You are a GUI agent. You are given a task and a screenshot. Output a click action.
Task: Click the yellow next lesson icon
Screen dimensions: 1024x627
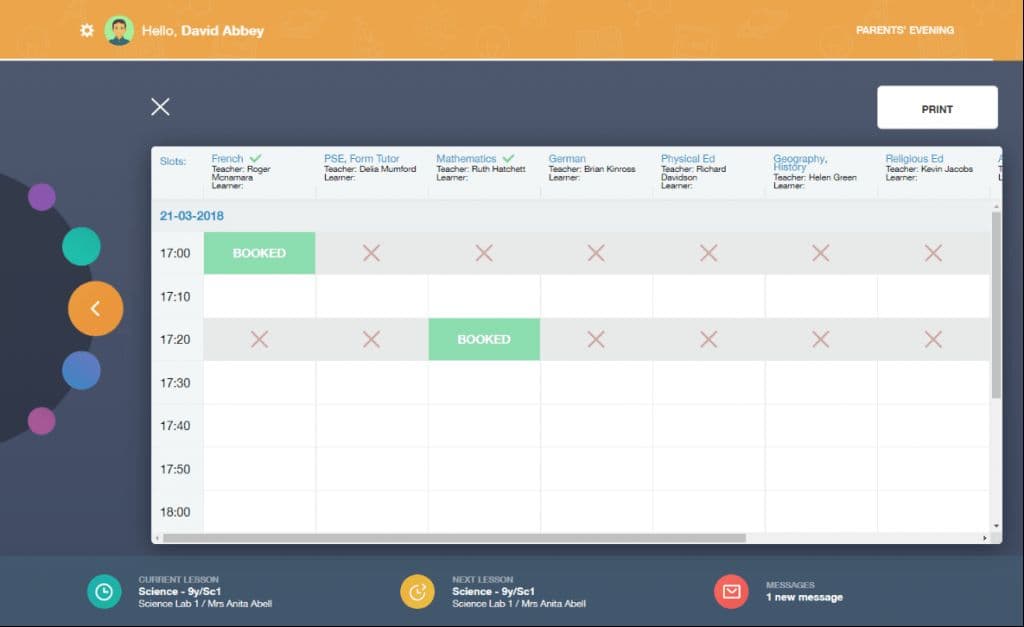pos(417,592)
